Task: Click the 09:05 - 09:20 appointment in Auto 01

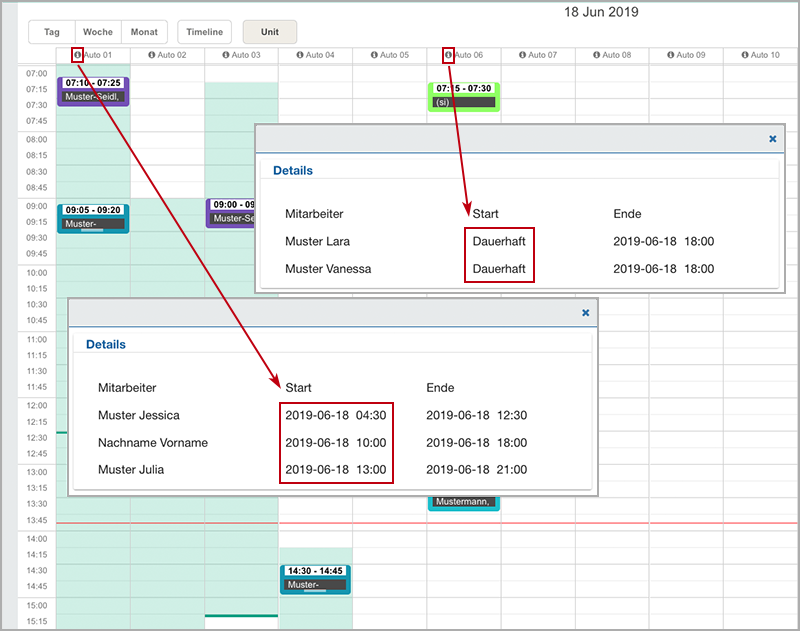Action: click(x=94, y=217)
